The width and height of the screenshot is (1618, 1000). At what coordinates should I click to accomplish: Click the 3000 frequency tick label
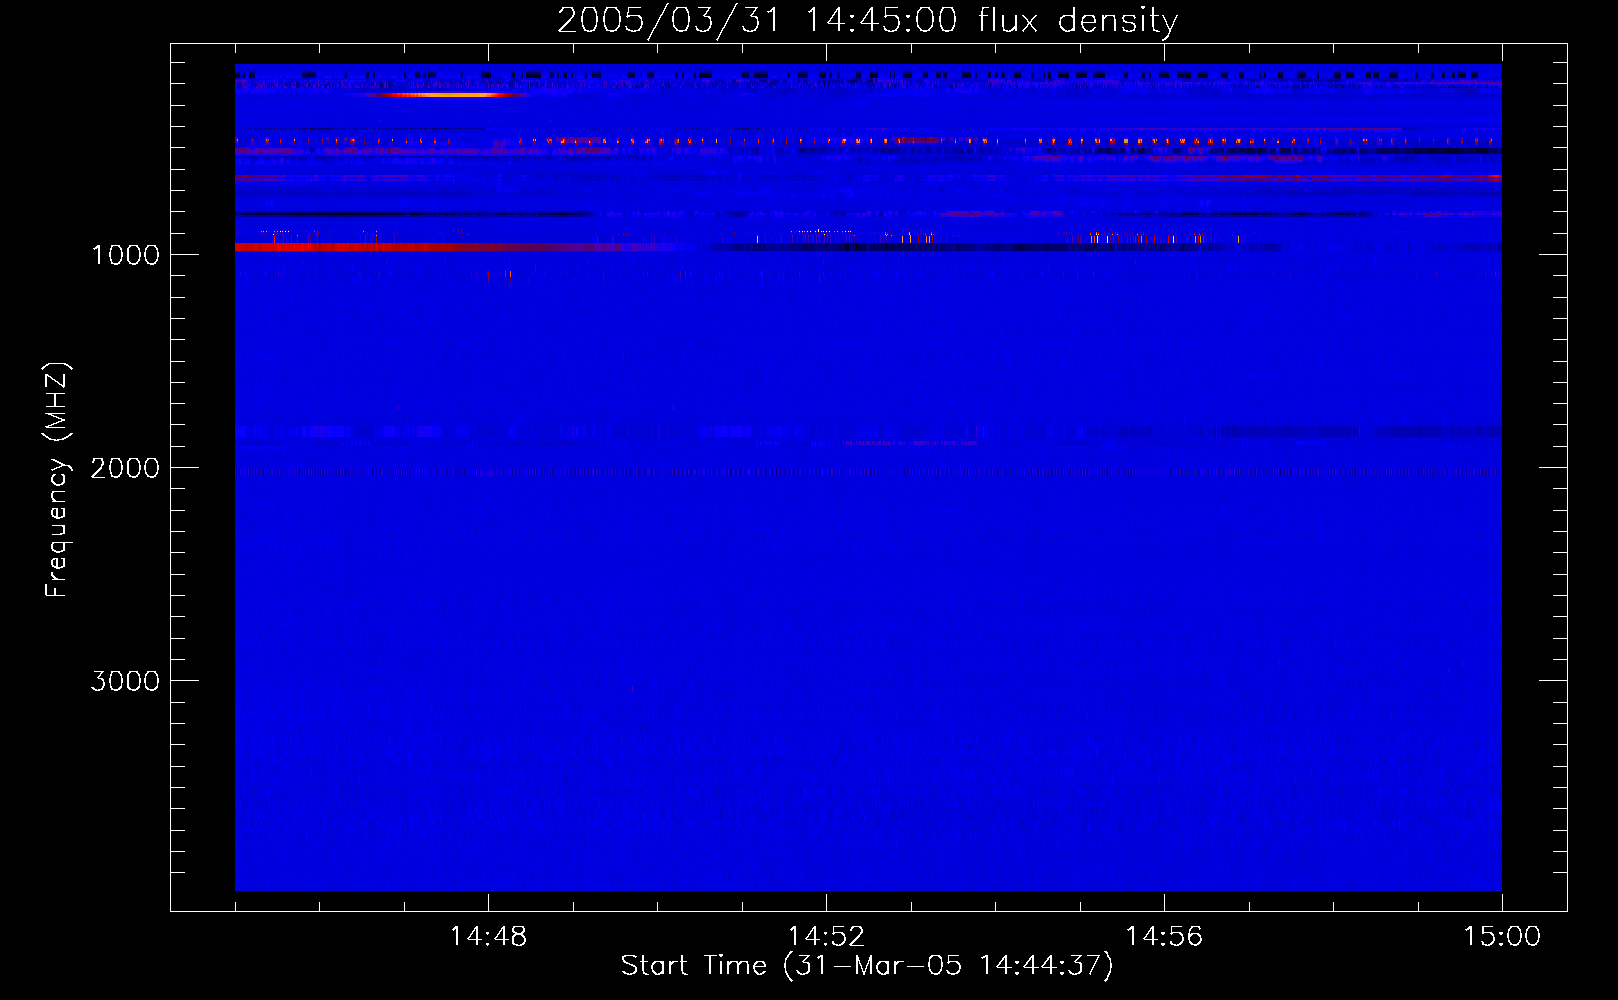(x=125, y=681)
